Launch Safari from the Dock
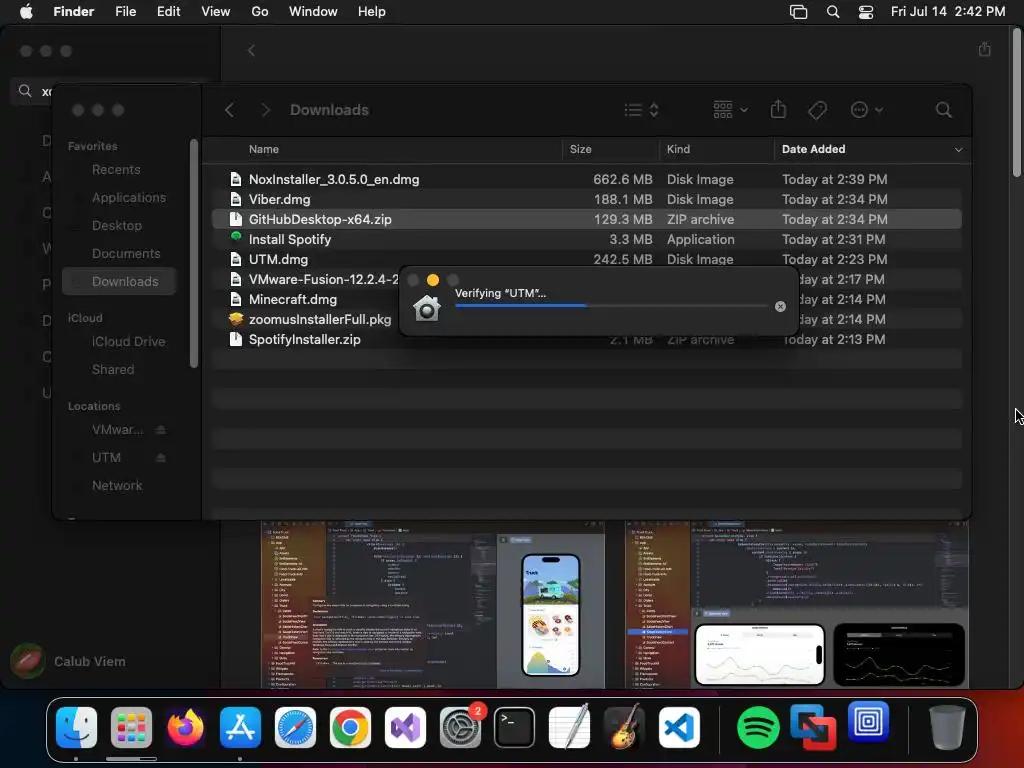The height and width of the screenshot is (768, 1024). coord(295,727)
